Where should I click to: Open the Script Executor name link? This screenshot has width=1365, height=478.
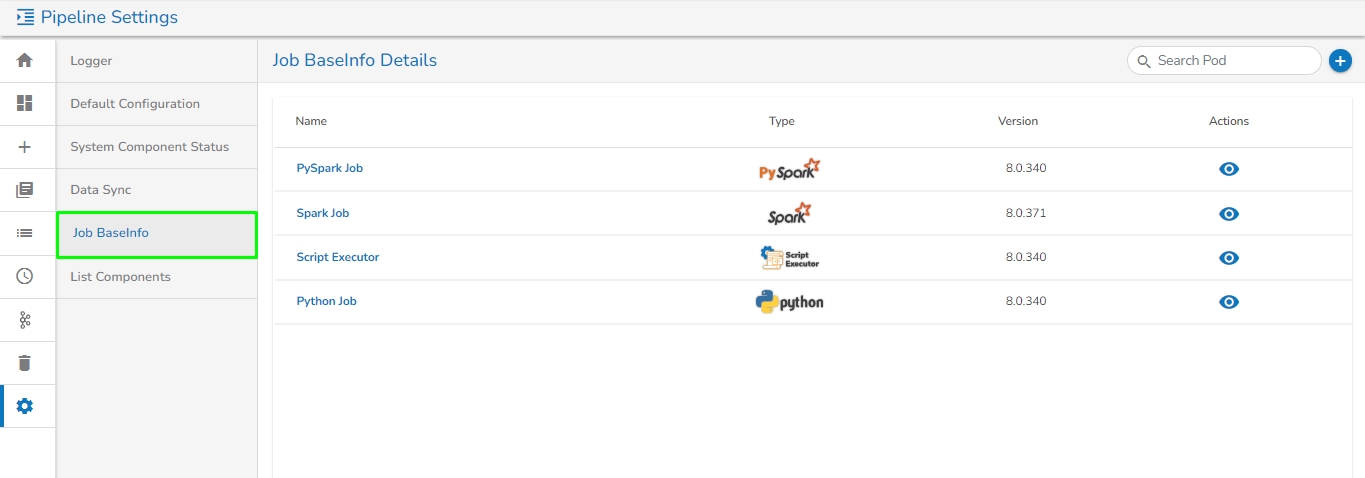click(337, 257)
